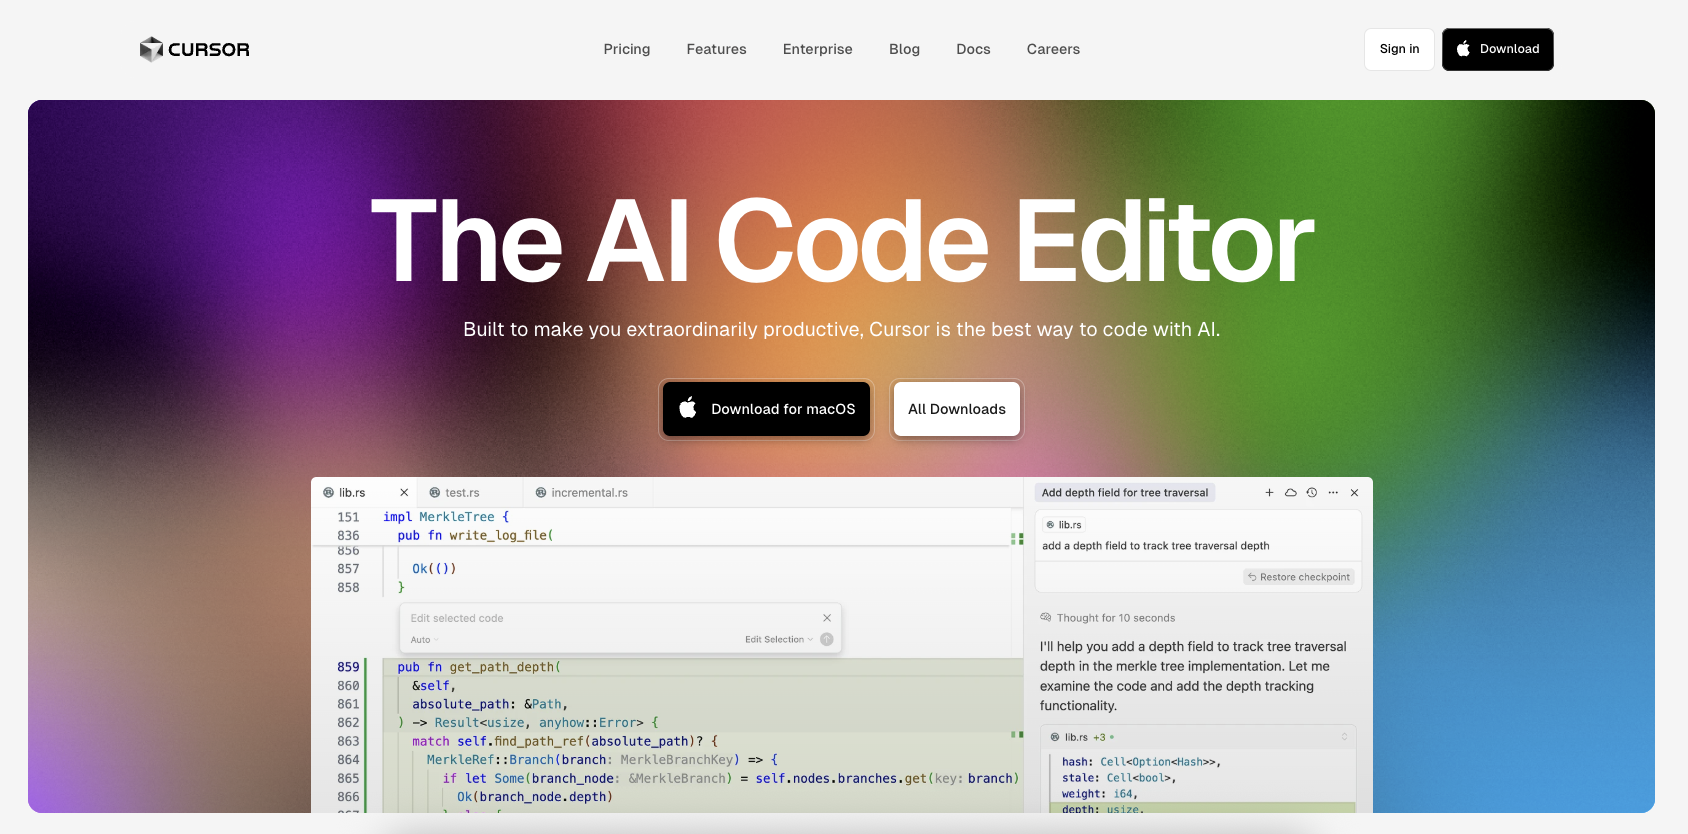Expand Thought for 10 seconds
This screenshot has width=1688, height=834.
[x=1108, y=618]
